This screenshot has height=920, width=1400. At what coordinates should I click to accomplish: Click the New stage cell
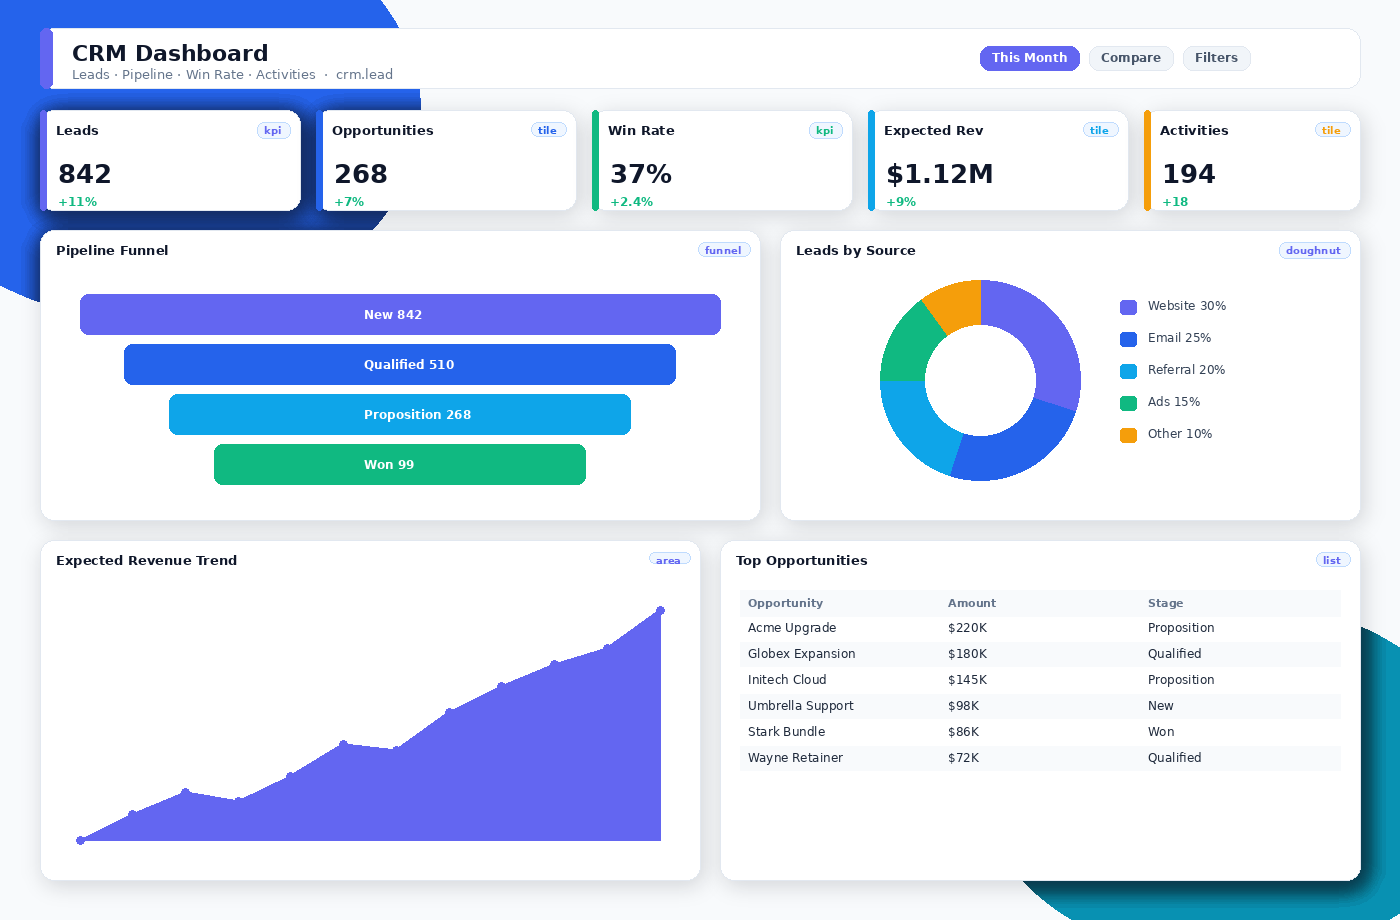coord(1161,706)
